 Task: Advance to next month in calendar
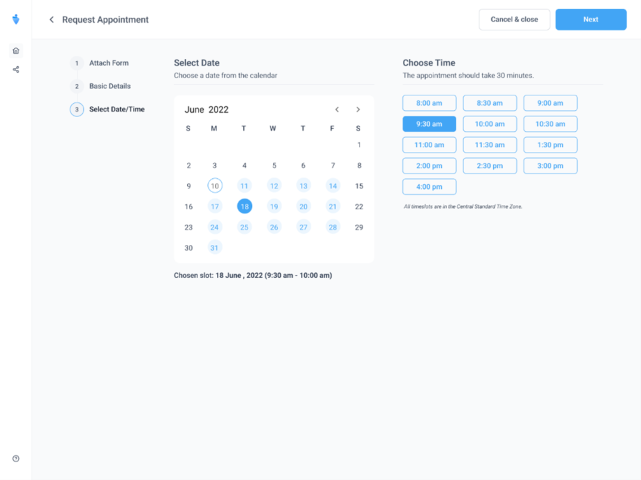(x=358, y=109)
